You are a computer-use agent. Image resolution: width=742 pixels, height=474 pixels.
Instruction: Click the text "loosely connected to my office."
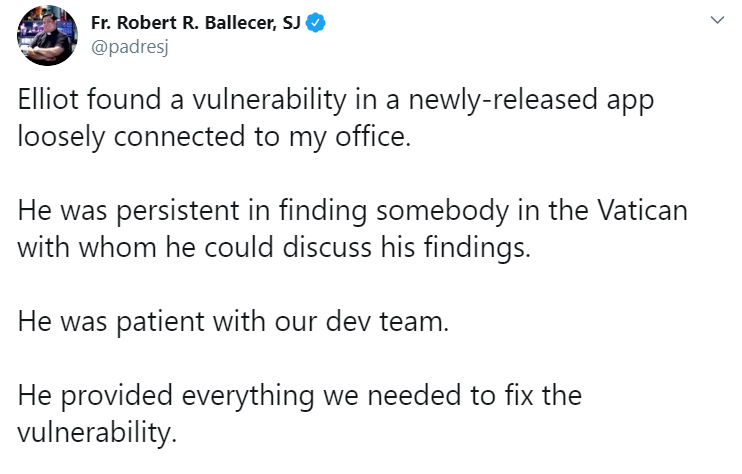214,137
